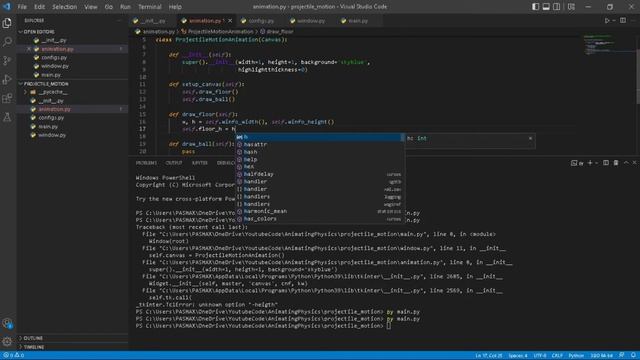Screen dimensions: 640x360
Task: Change line endings via CRLF
Action: (557, 356)
